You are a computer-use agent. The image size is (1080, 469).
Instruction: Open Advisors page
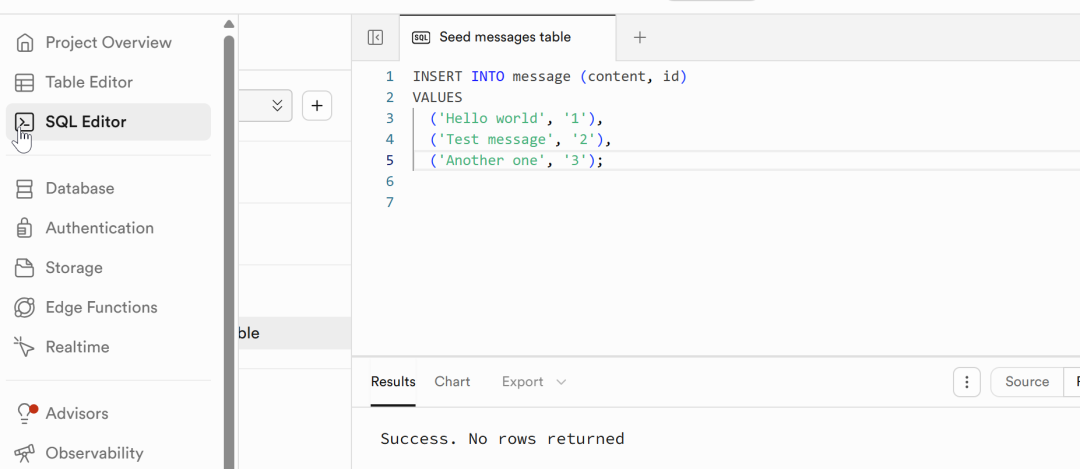coord(77,414)
